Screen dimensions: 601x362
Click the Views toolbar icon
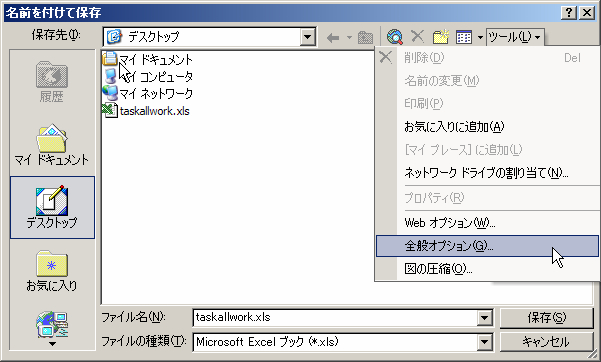464,37
